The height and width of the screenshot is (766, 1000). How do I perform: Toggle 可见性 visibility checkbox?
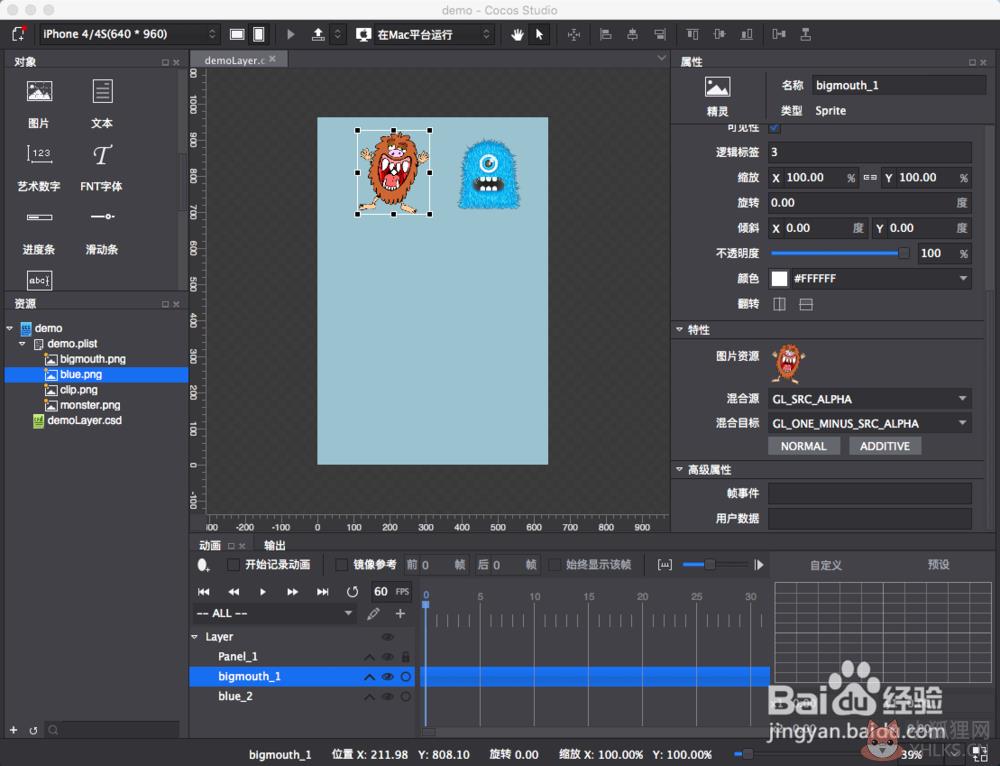[x=775, y=128]
